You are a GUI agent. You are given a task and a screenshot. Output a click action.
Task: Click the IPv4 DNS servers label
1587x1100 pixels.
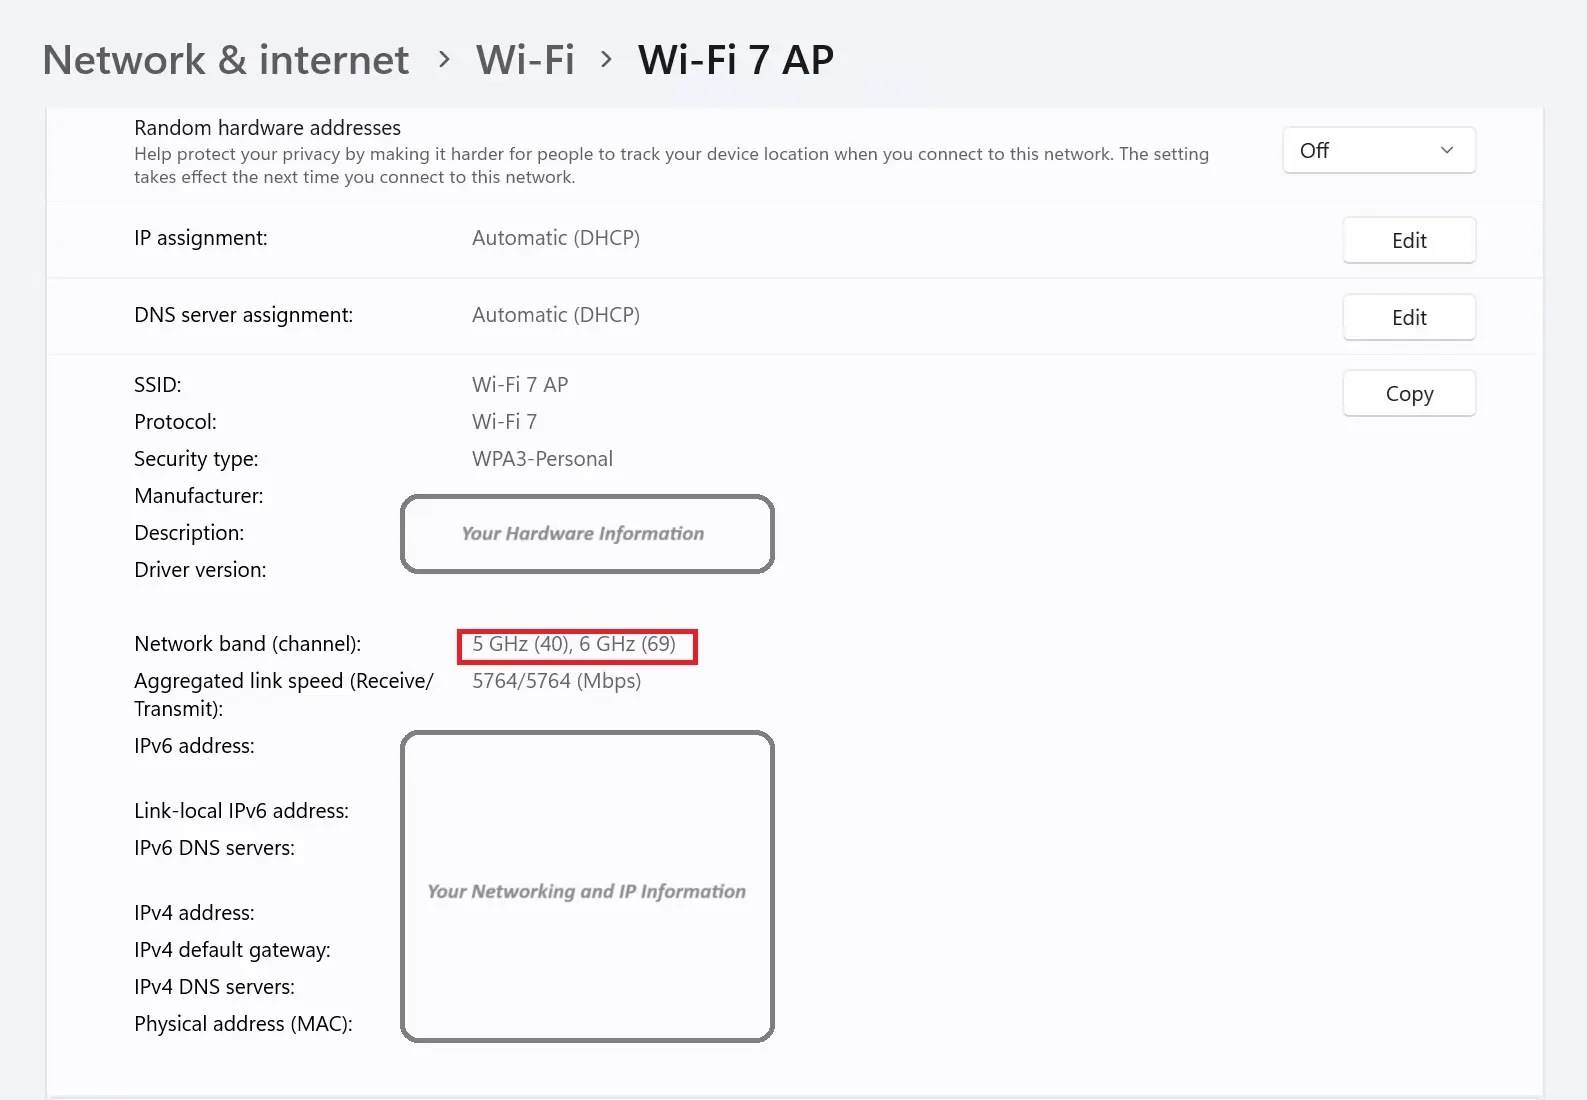pos(214,987)
